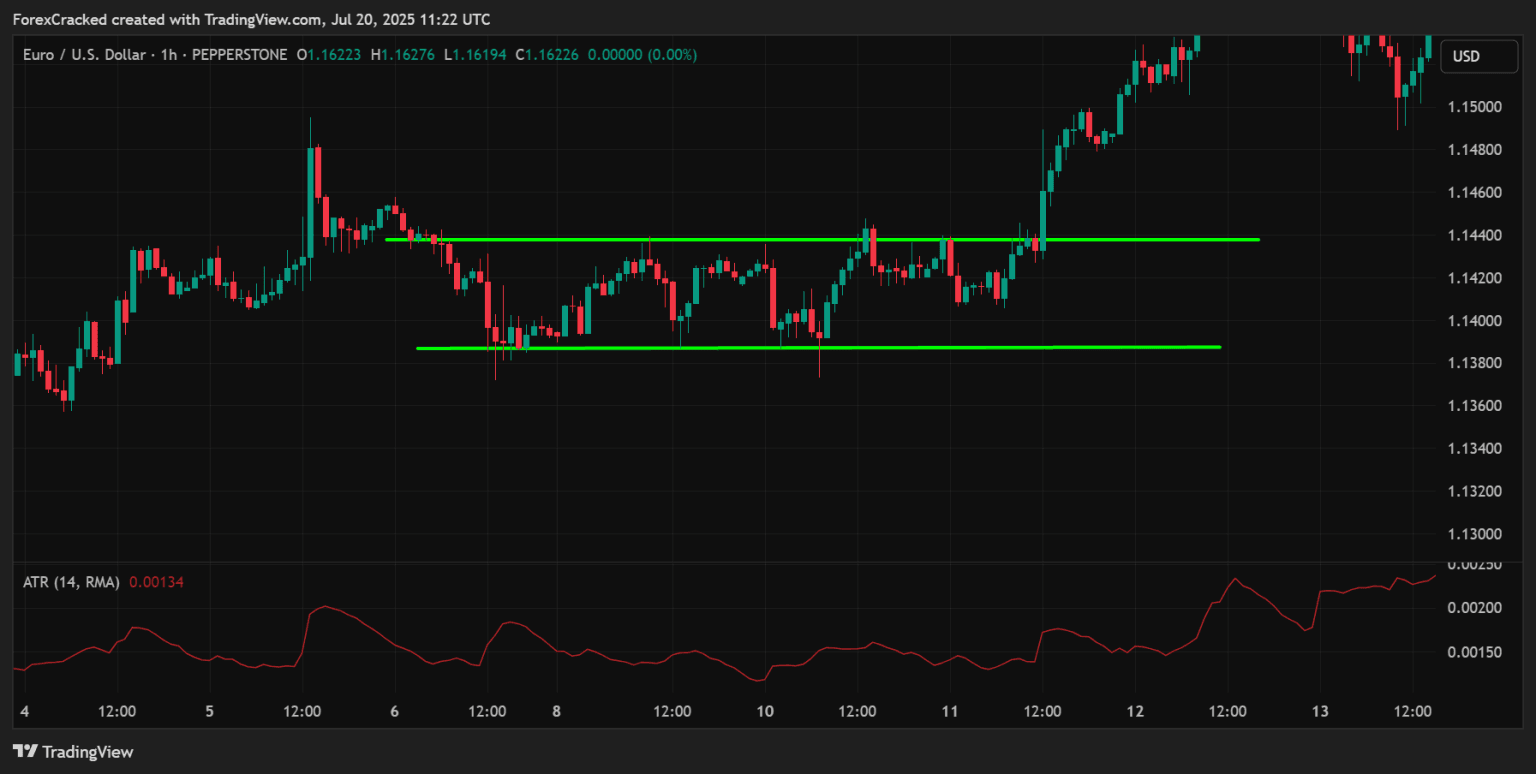Click the ATR value 0.00134 to highlight it
The image size is (1536, 774).
click(x=158, y=581)
